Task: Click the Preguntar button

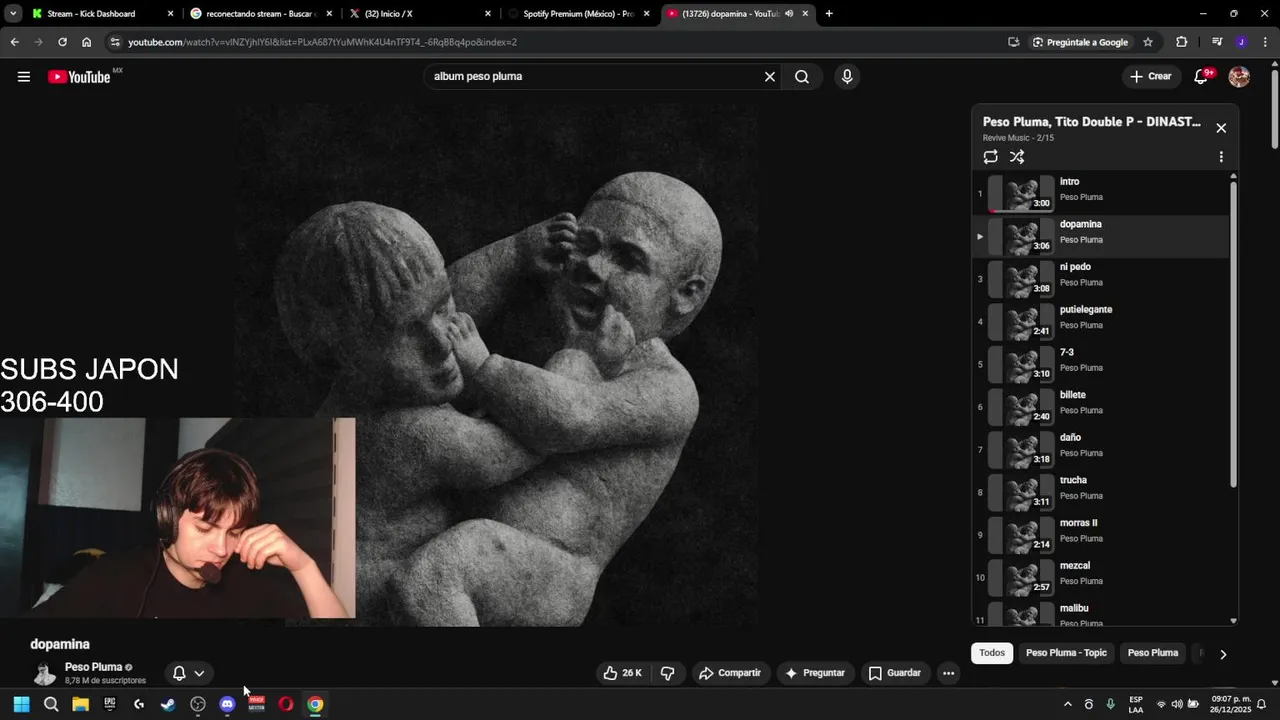Action: click(815, 673)
